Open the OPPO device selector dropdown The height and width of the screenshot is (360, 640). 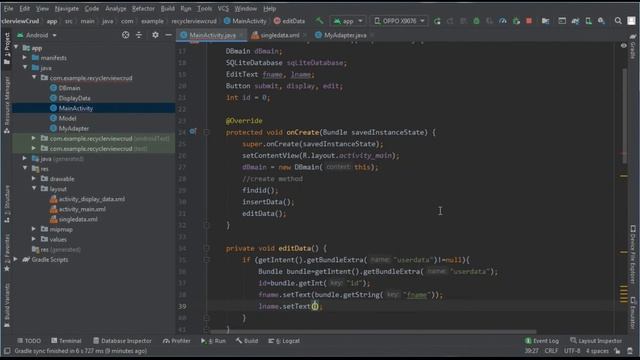(400, 21)
